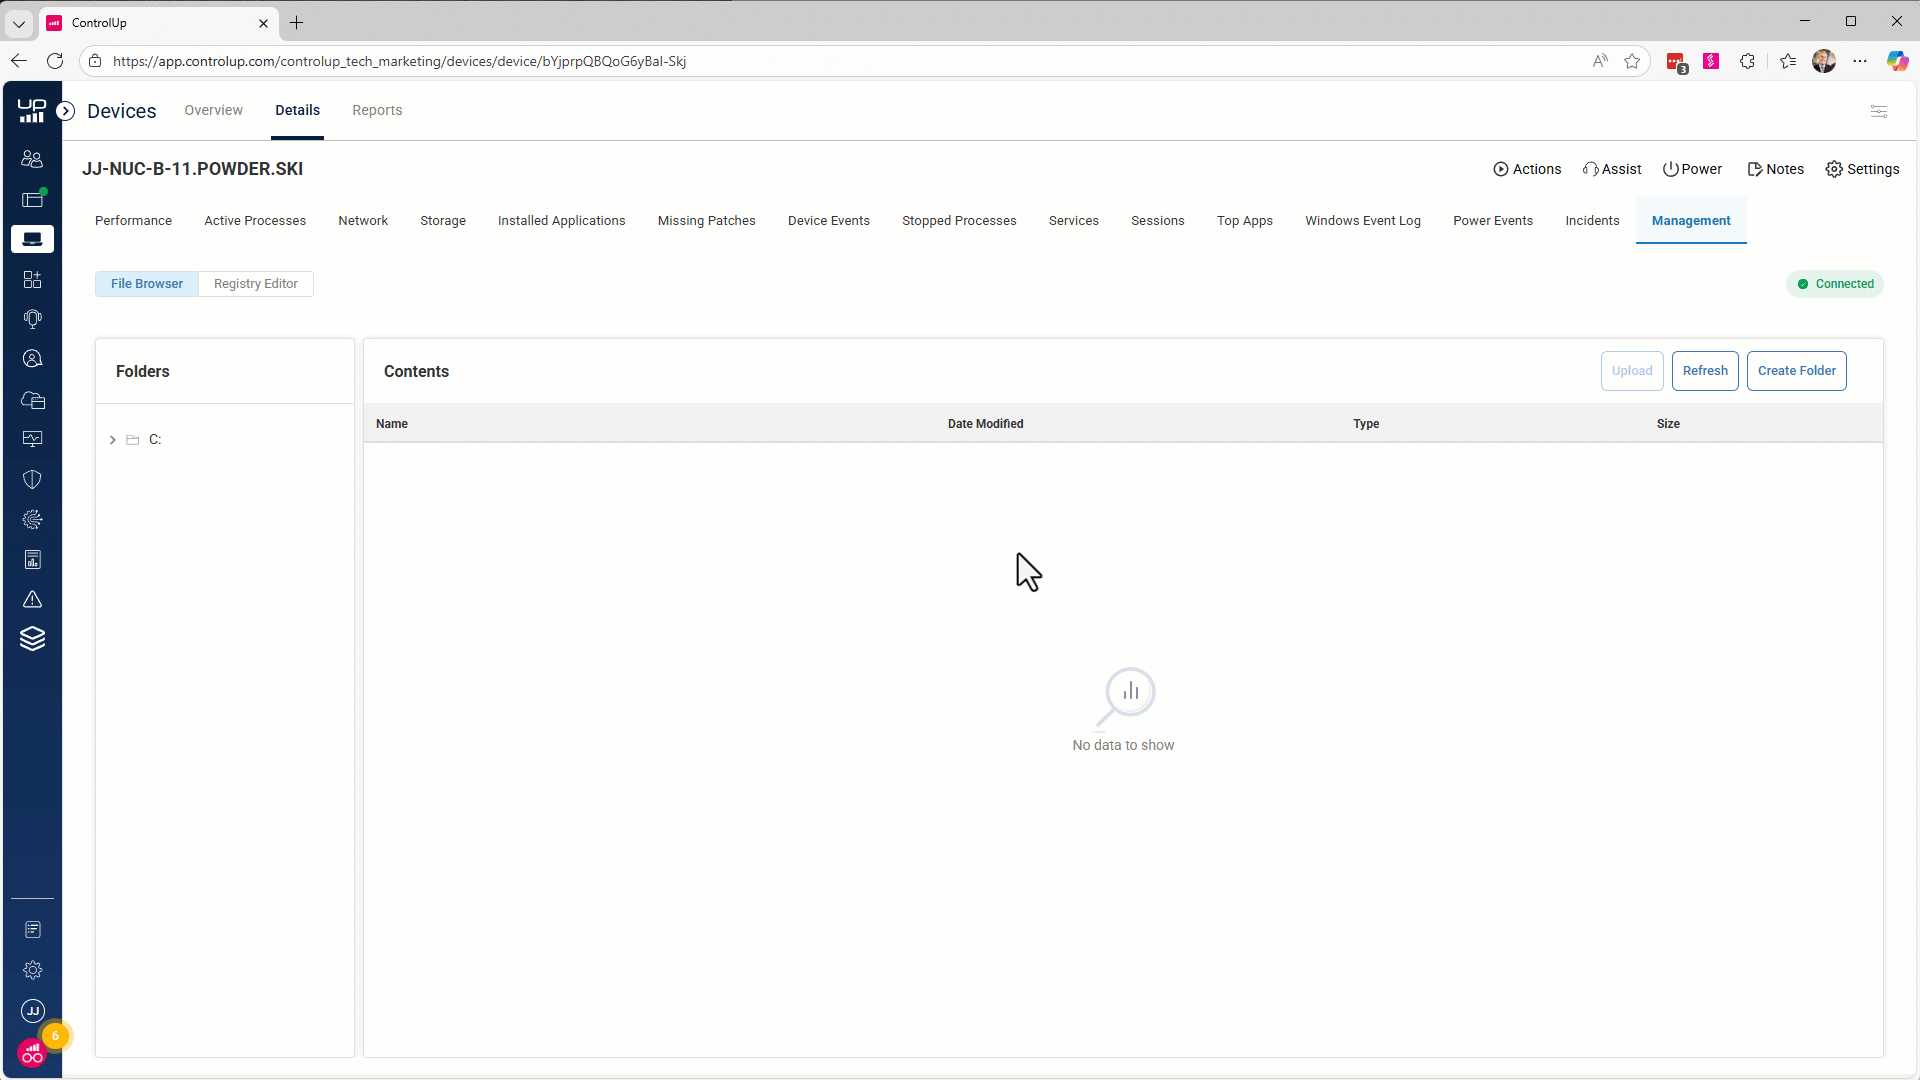This screenshot has width=1920, height=1080.
Task: Open the ControlUp logo home icon
Action: pyautogui.click(x=31, y=110)
